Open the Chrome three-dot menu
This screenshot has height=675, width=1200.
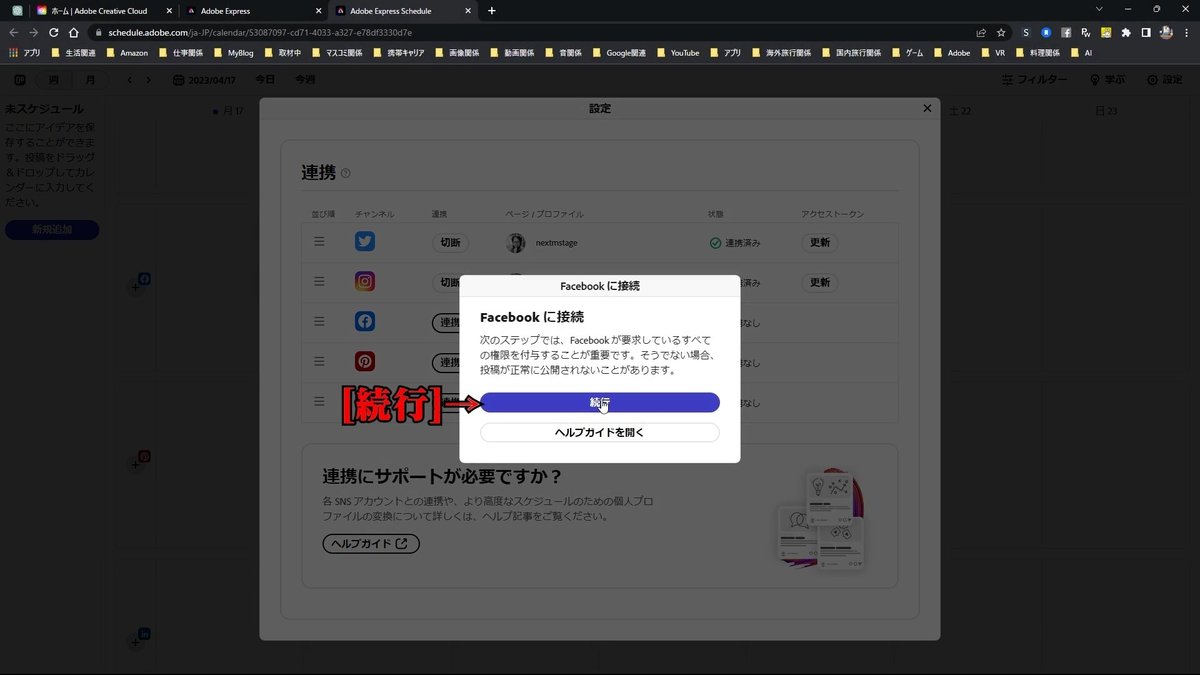pyautogui.click(x=1187, y=32)
